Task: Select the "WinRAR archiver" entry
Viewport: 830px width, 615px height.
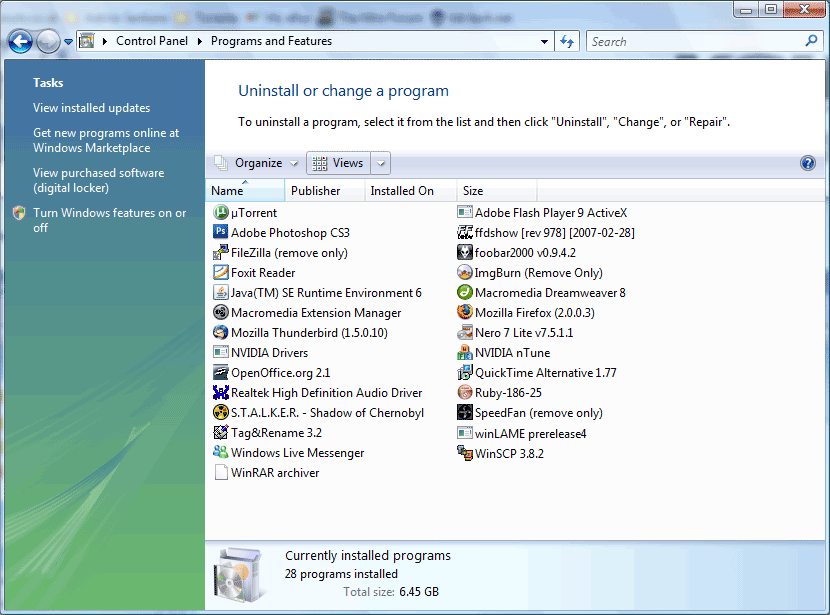Action: 266,473
